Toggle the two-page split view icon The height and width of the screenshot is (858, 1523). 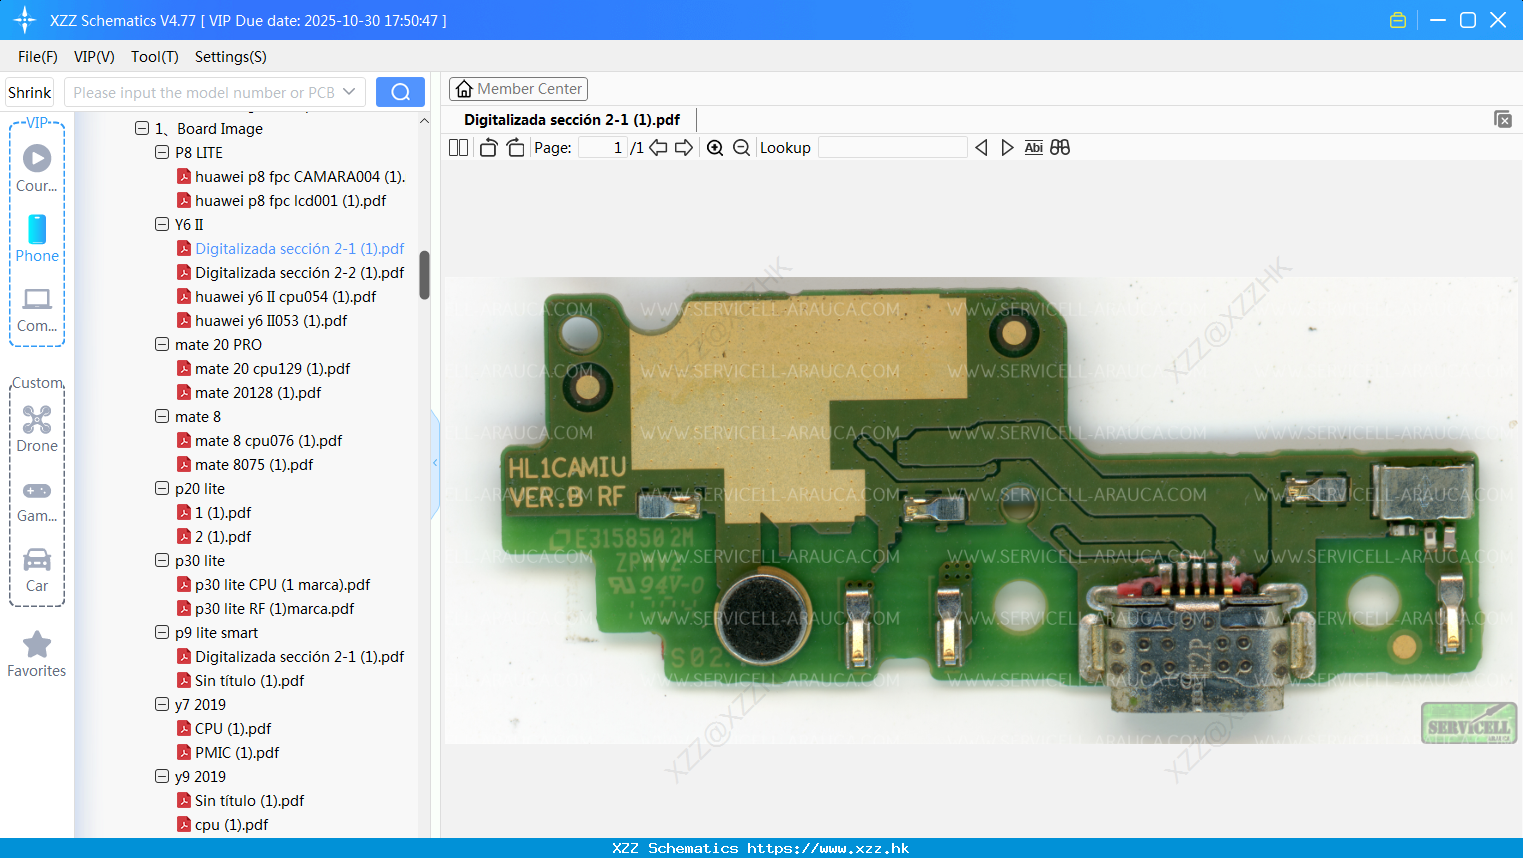(x=458, y=148)
